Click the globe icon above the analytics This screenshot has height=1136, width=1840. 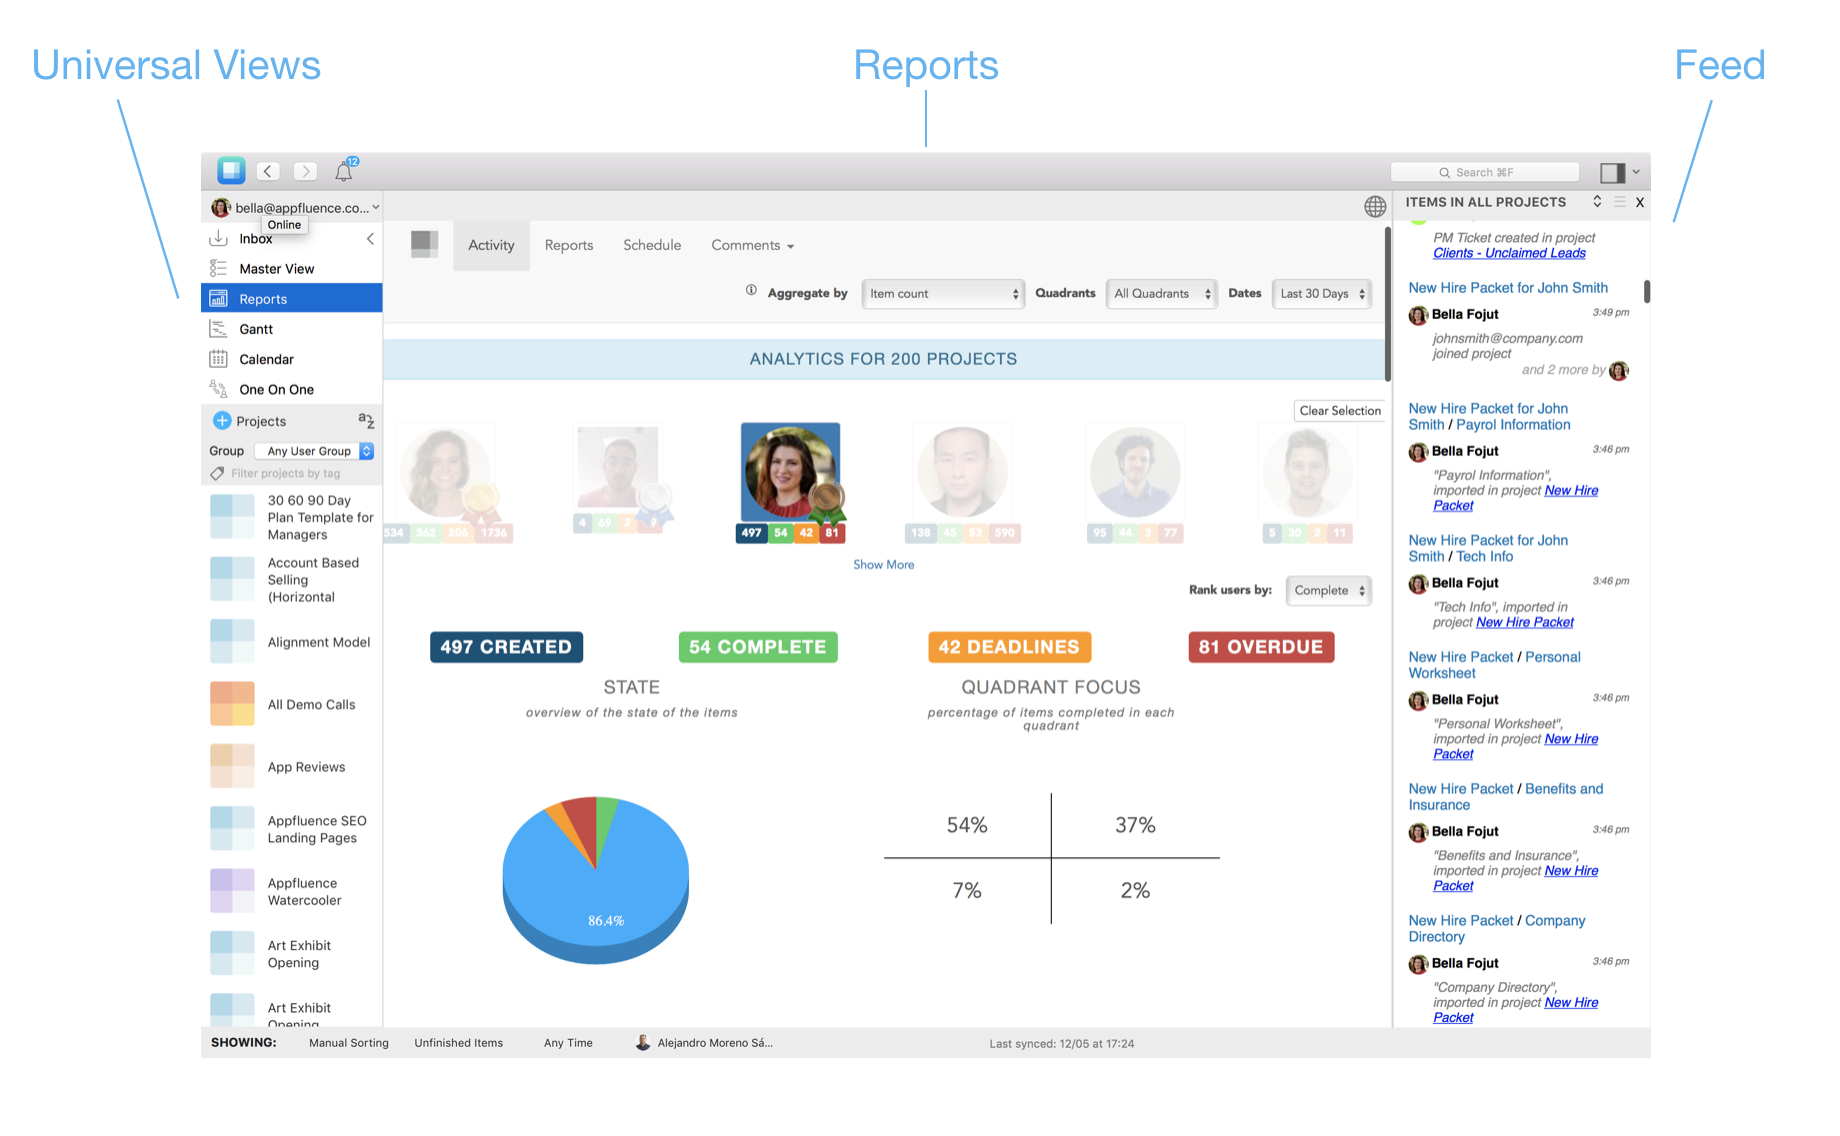click(1375, 207)
